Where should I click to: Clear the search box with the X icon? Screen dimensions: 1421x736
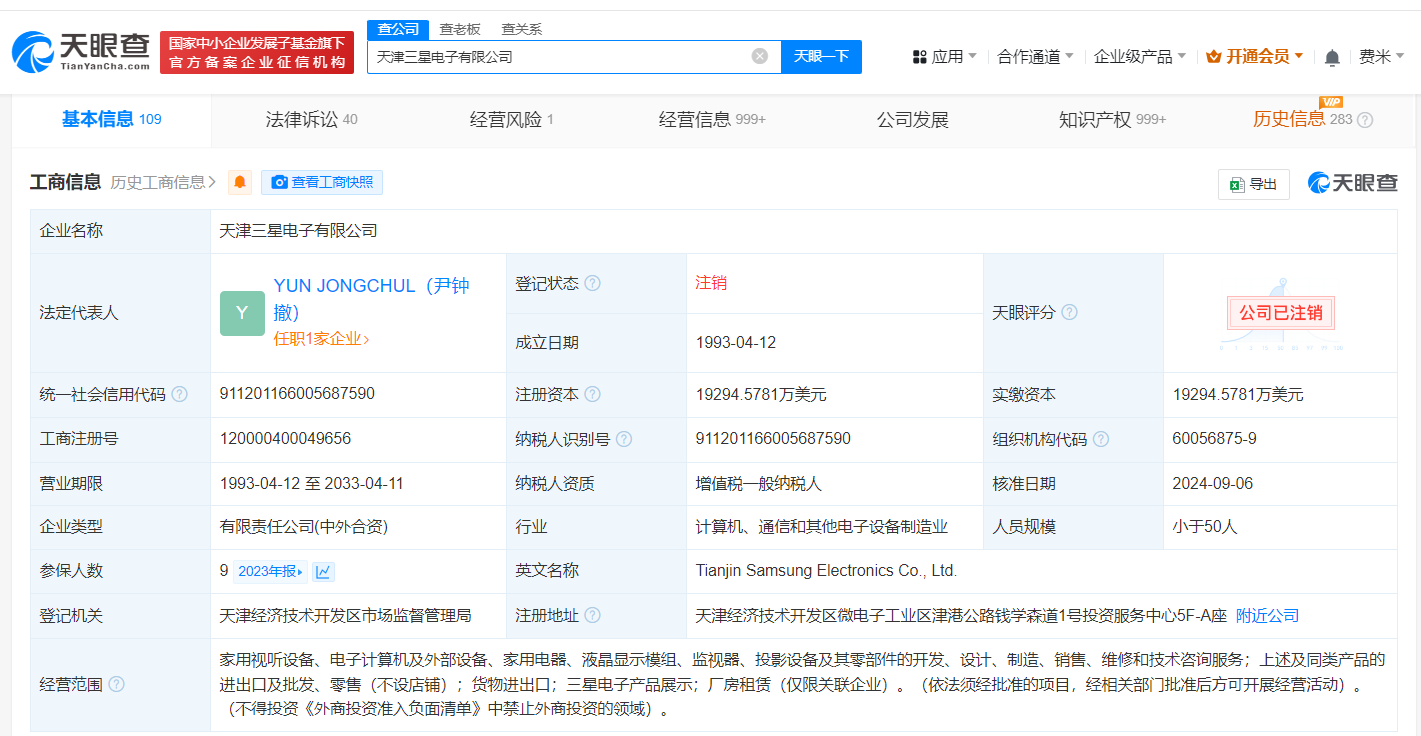coord(760,56)
